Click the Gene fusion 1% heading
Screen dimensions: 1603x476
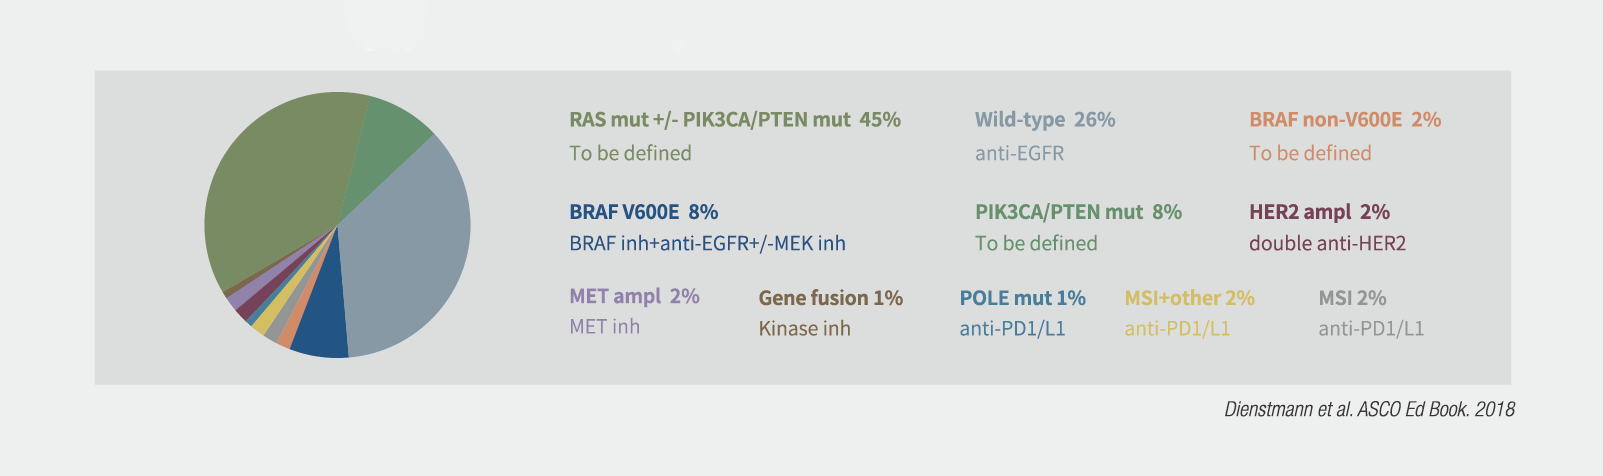[830, 298]
